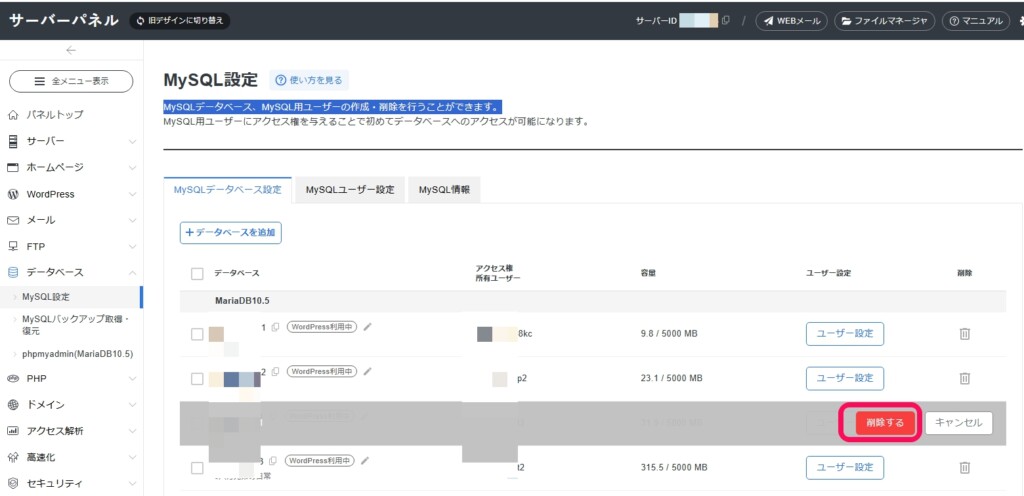This screenshot has height=496, width=1024.
Task: Tick the checkbox in the 315.5 / 5000 MB row
Action: (197, 468)
